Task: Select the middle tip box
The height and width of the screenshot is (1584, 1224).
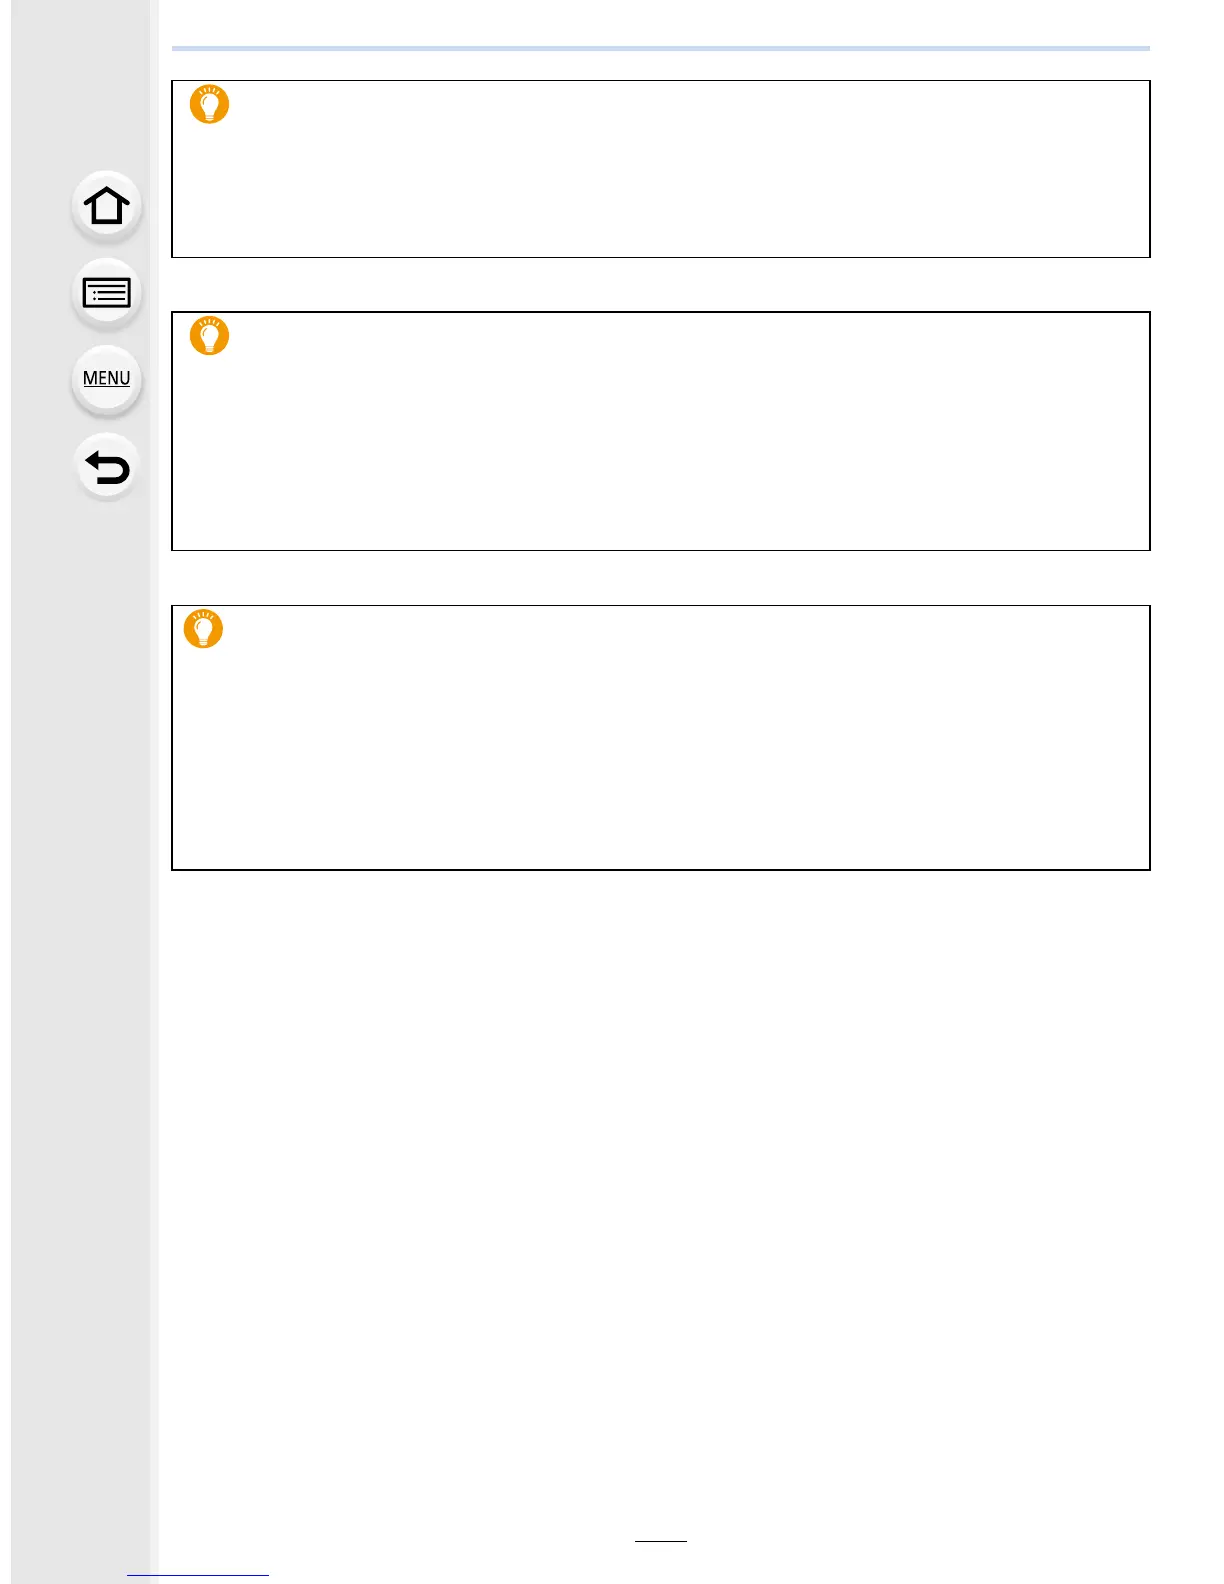Action: coord(661,431)
